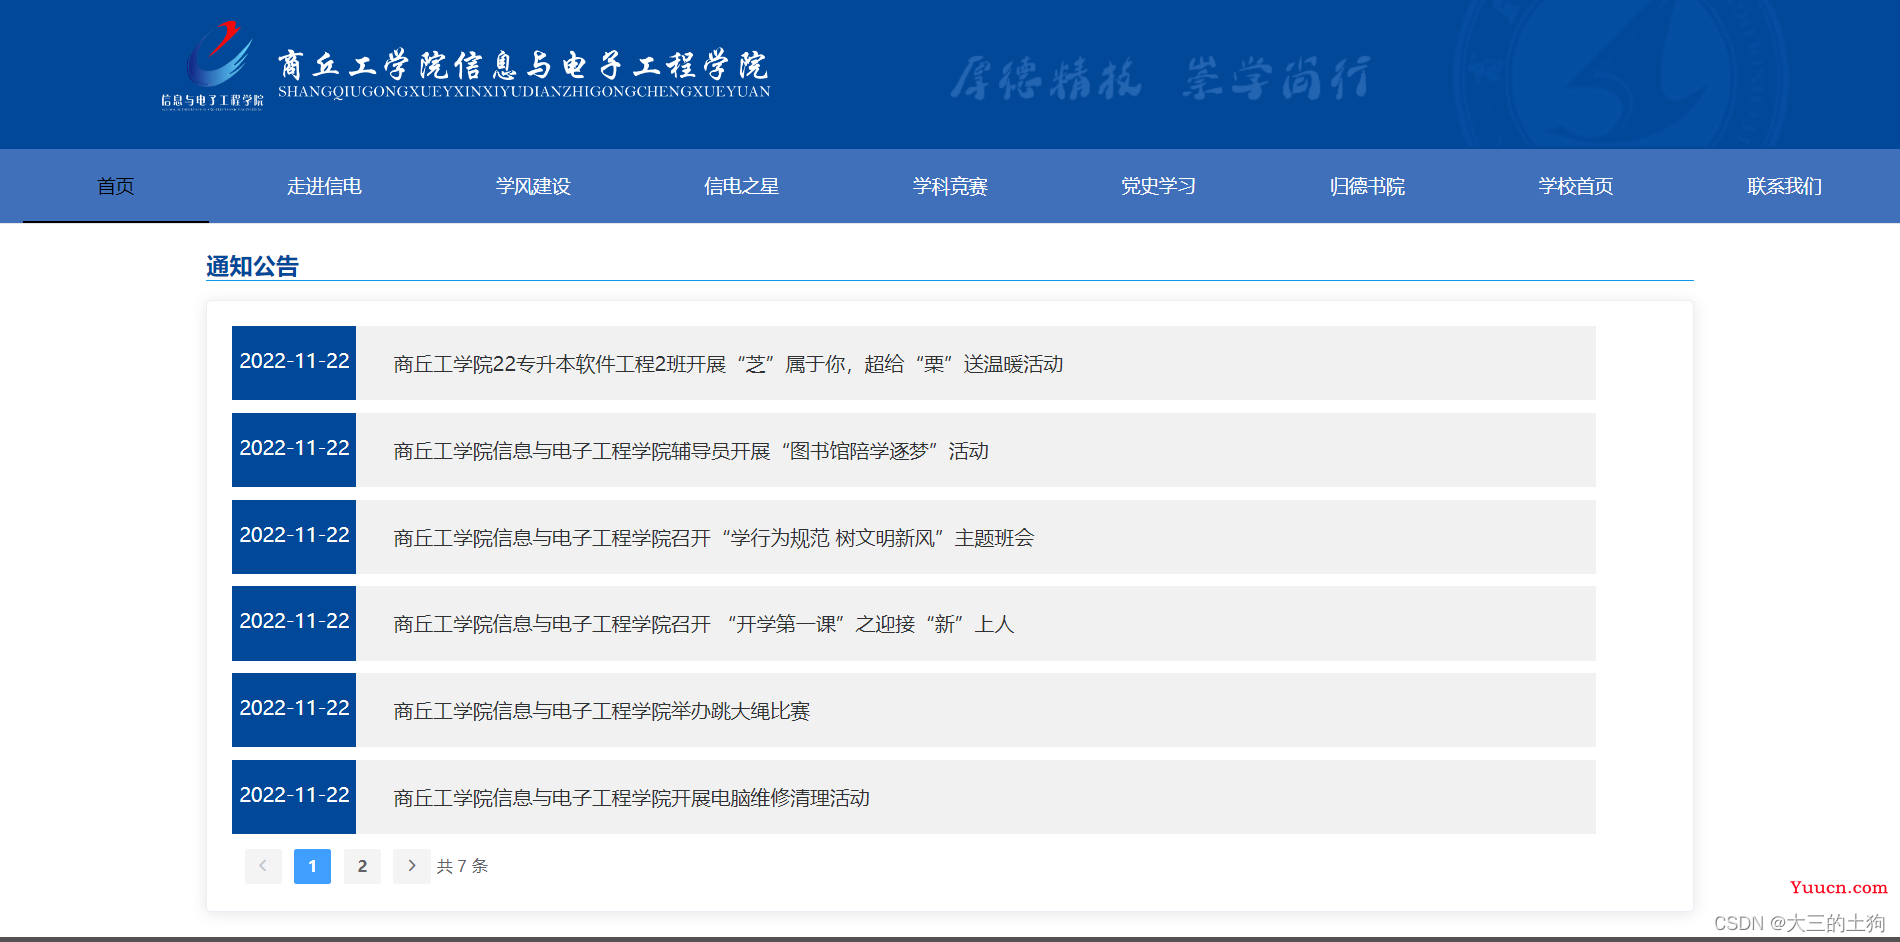Click the college logo emblem

[x=214, y=64]
